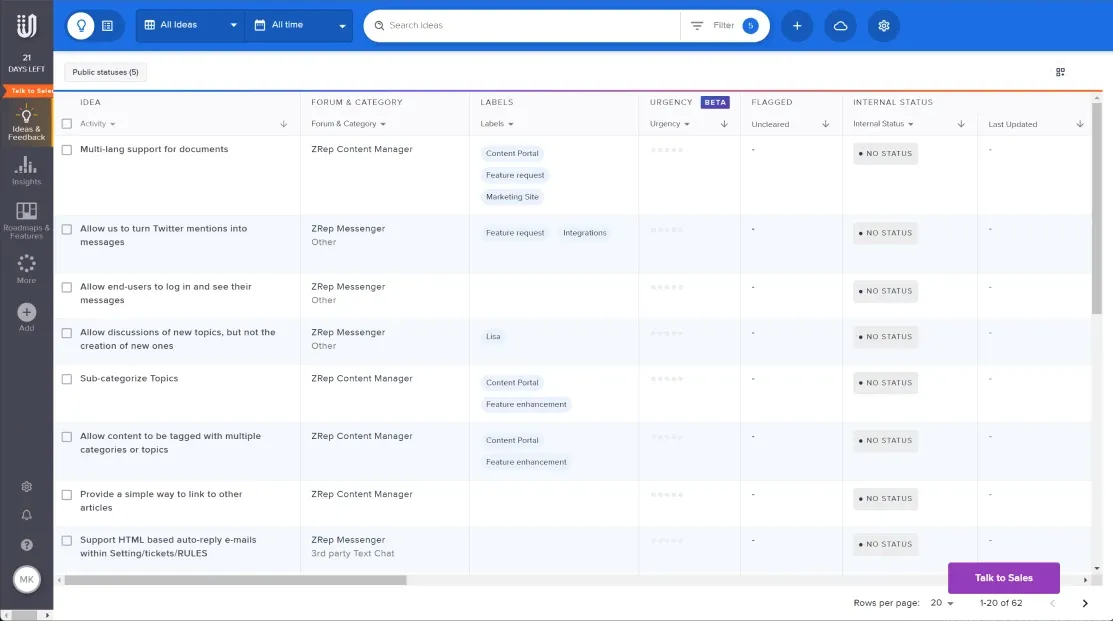Image resolution: width=1113 pixels, height=621 pixels.
Task: Open the help question mark
Action: point(26,545)
